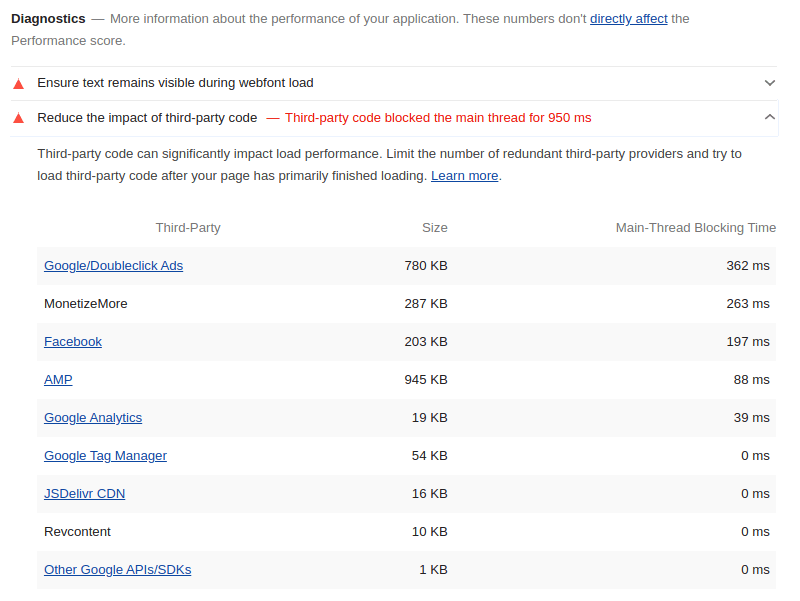800x601 pixels.
Task: Click the Google Analytics link
Action: pos(93,418)
